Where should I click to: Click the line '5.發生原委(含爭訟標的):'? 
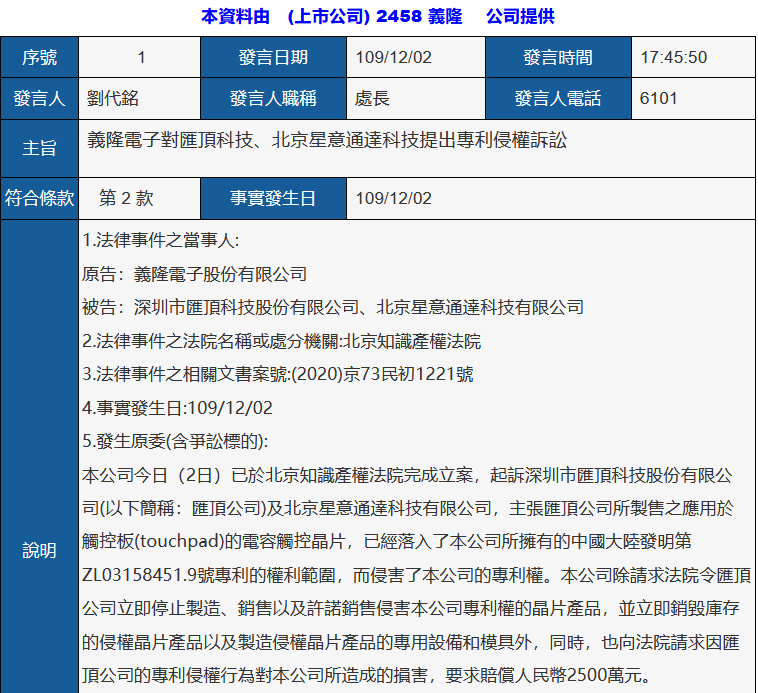(x=175, y=442)
